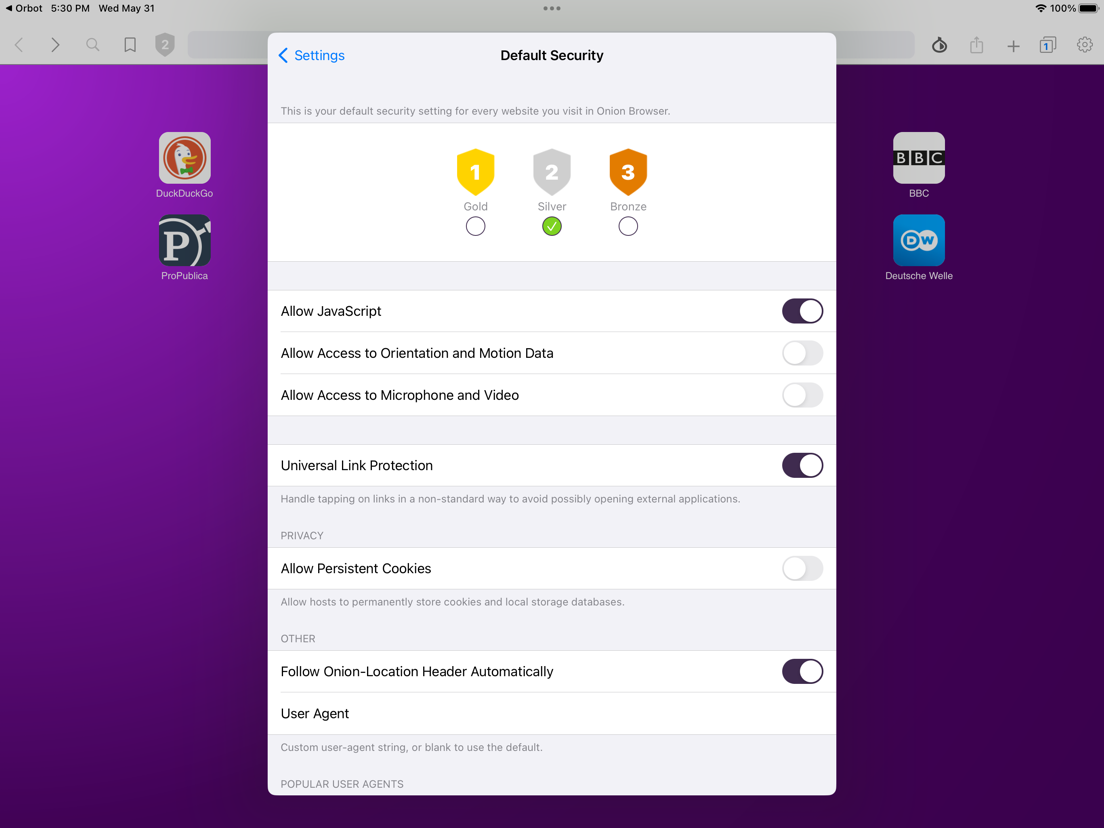Select the Gold security level radio button
This screenshot has width=1104, height=828.
[475, 227]
